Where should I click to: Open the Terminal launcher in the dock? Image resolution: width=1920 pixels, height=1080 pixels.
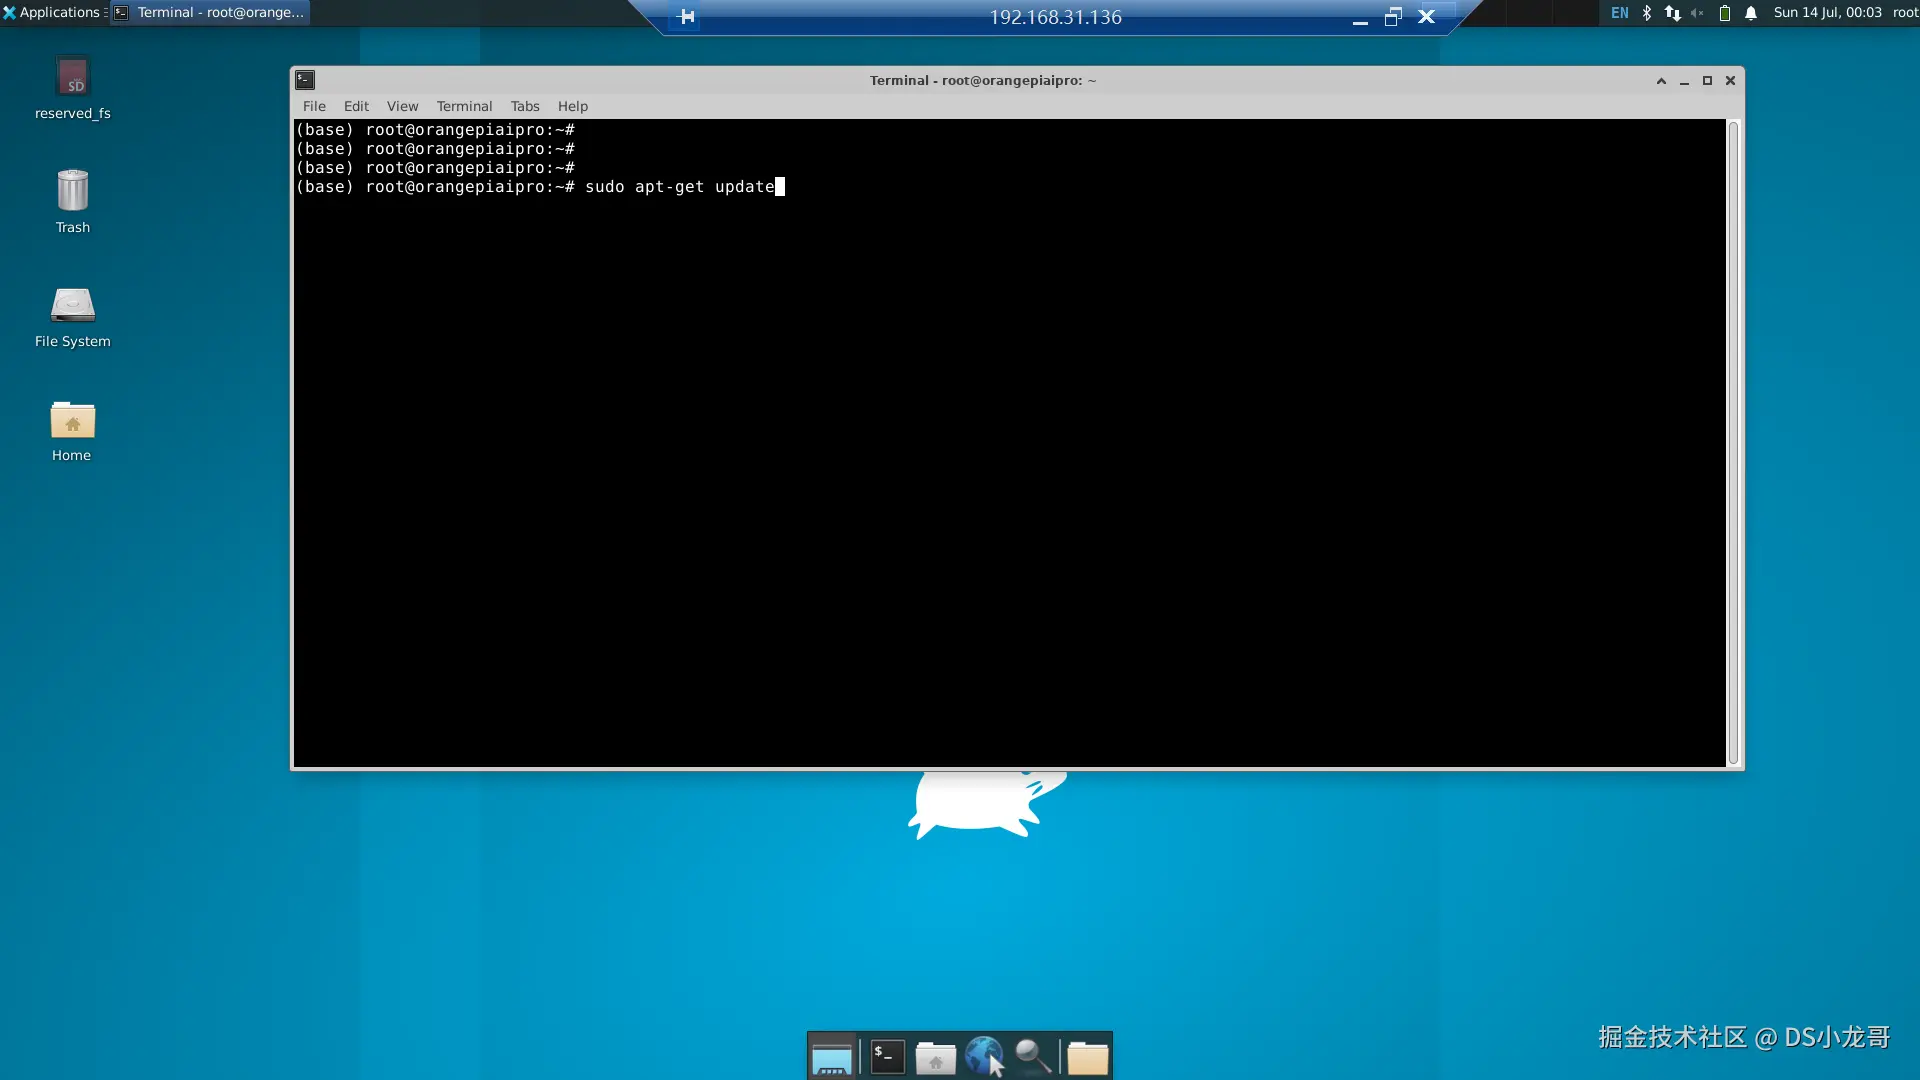pos(887,1056)
